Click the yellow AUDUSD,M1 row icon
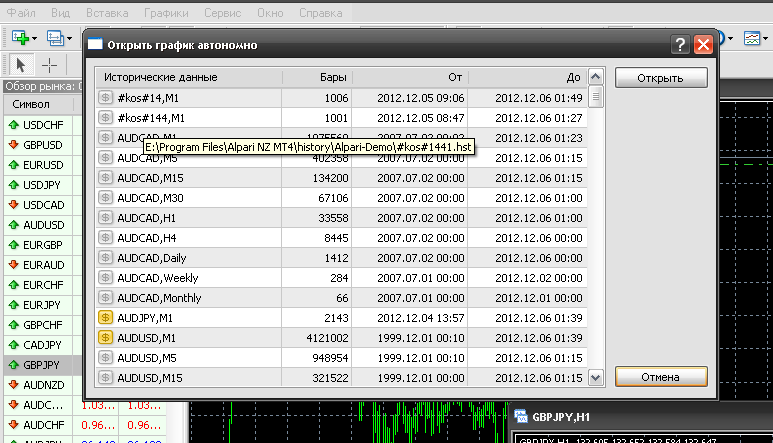The image size is (773, 443). pyautogui.click(x=105, y=338)
